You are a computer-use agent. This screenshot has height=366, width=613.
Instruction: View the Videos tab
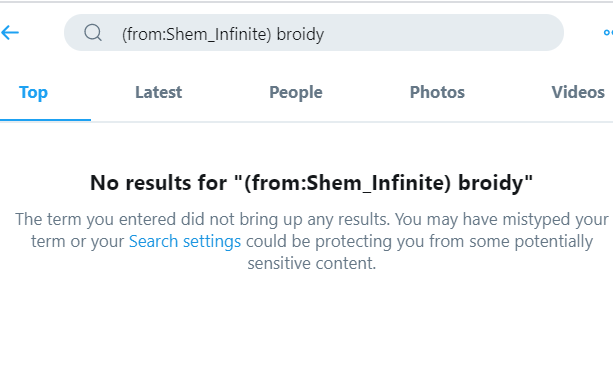pos(578,92)
